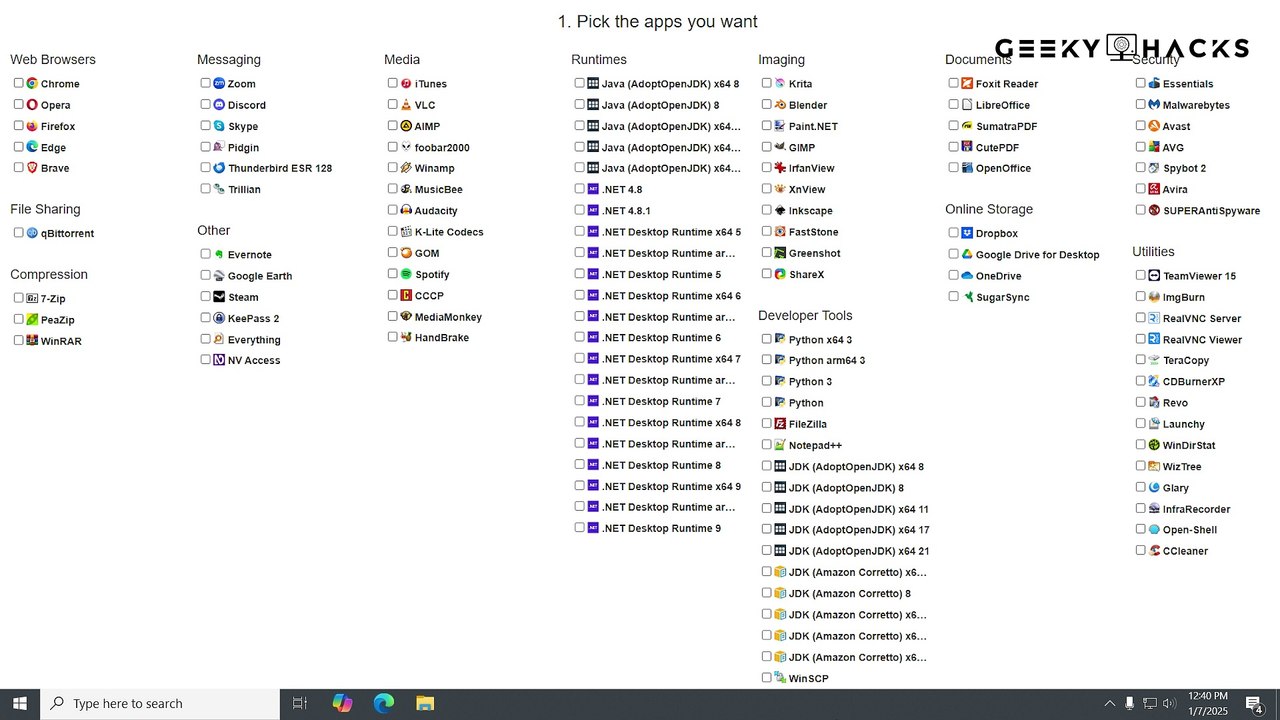Tick the foobar2000 checkbox
The image size is (1280, 720).
pos(393,146)
